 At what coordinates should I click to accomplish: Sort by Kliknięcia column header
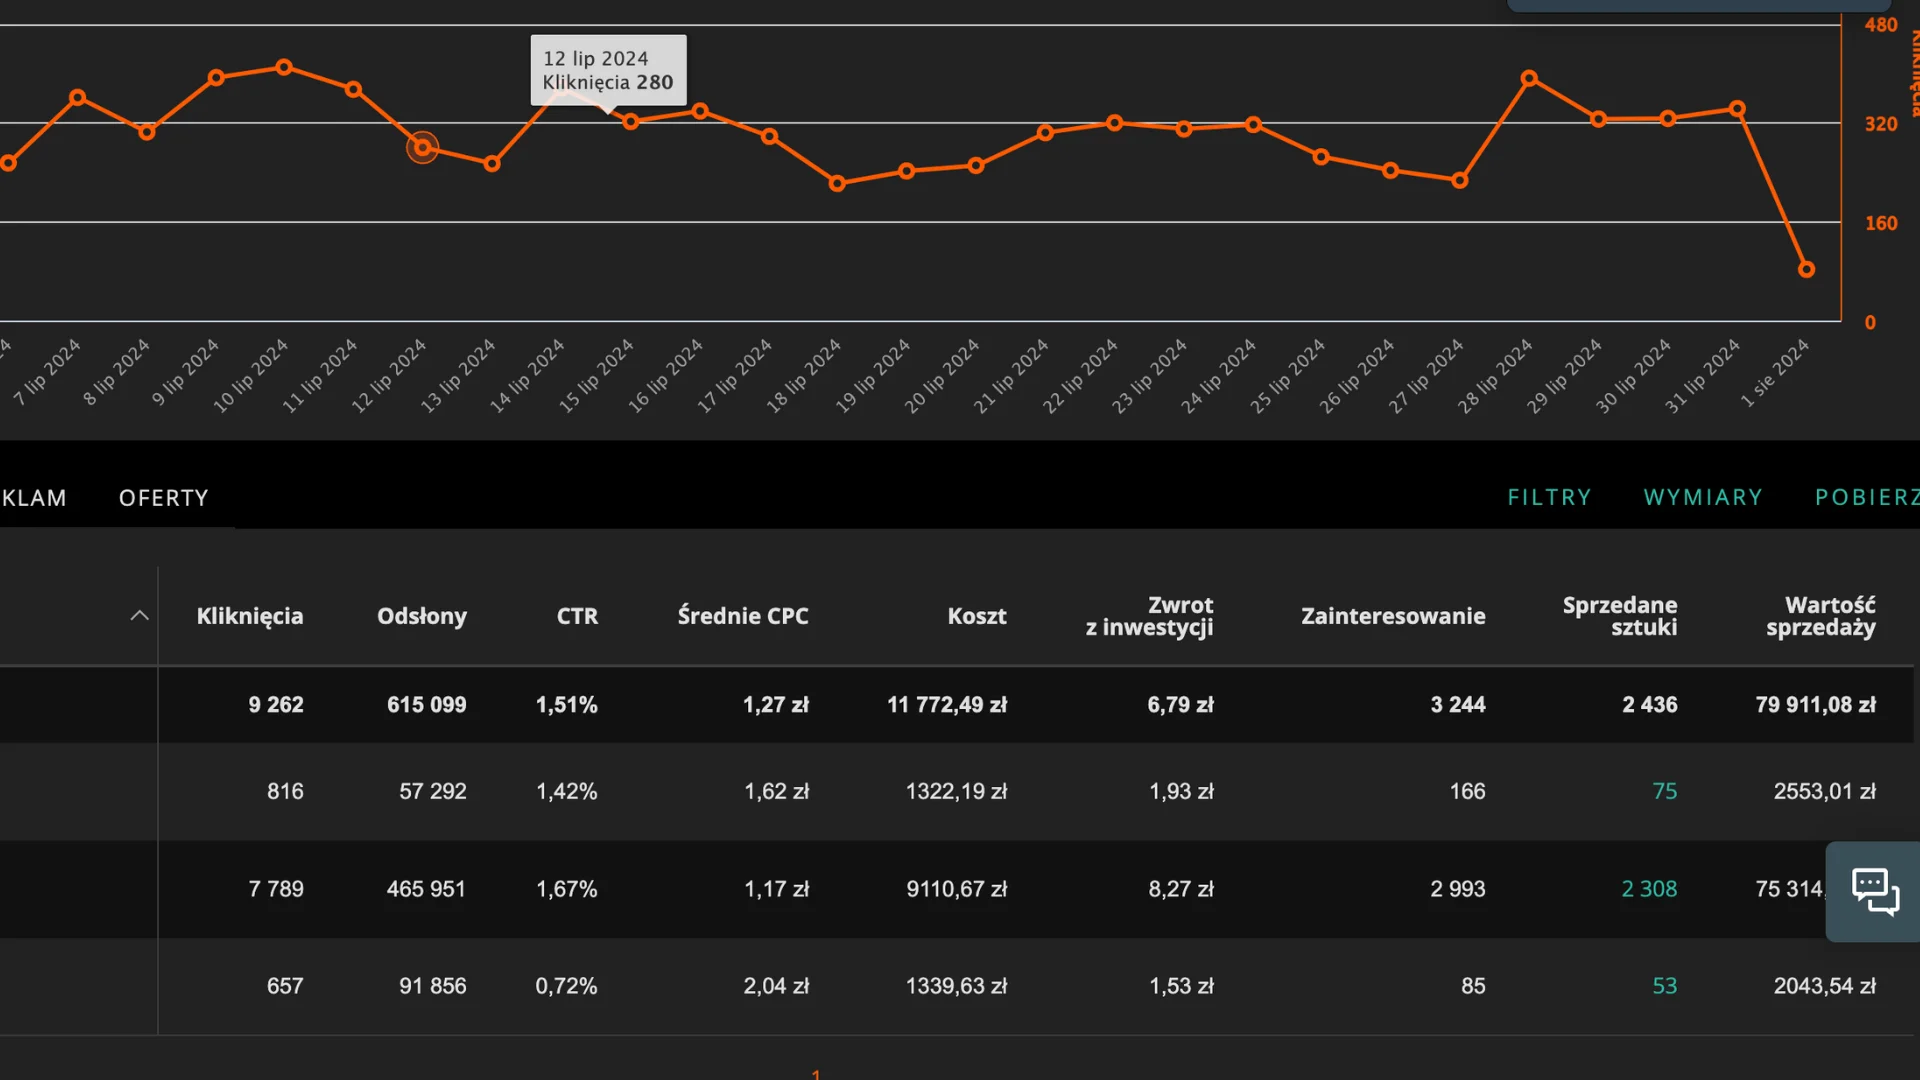click(250, 616)
